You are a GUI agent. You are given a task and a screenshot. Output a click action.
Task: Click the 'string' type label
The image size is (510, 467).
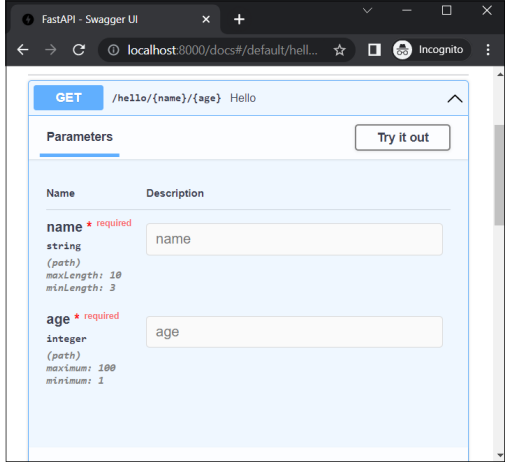click(64, 246)
